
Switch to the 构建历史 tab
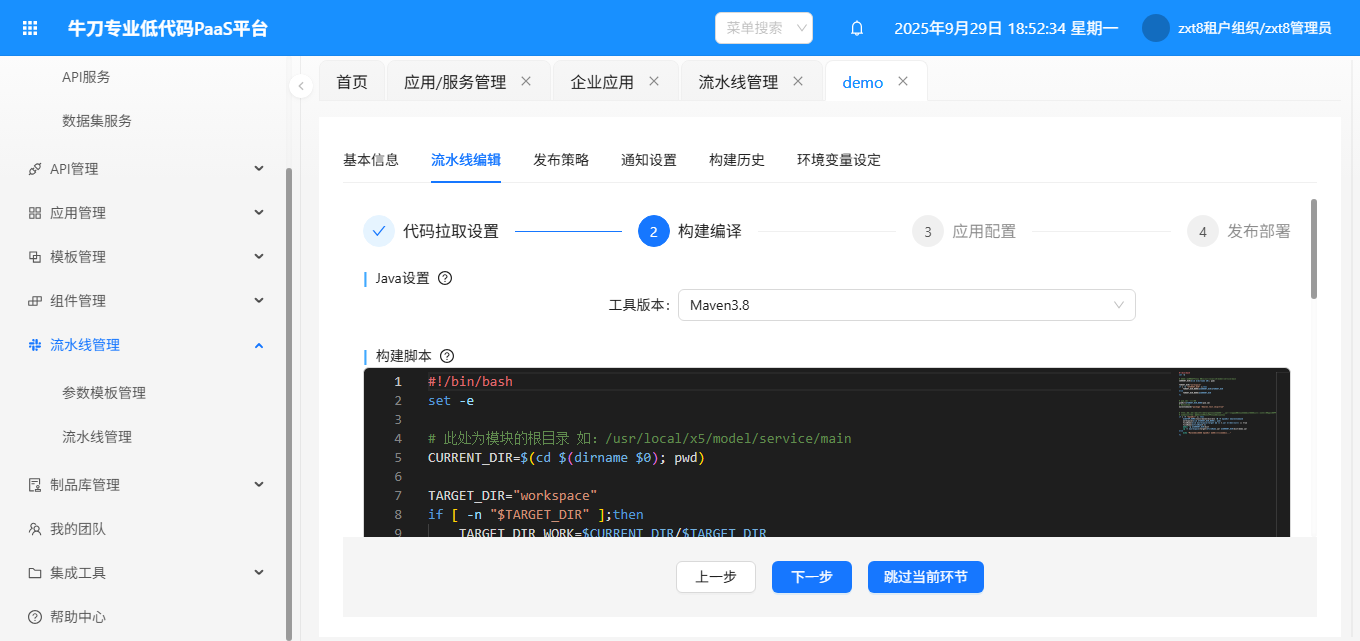[737, 160]
